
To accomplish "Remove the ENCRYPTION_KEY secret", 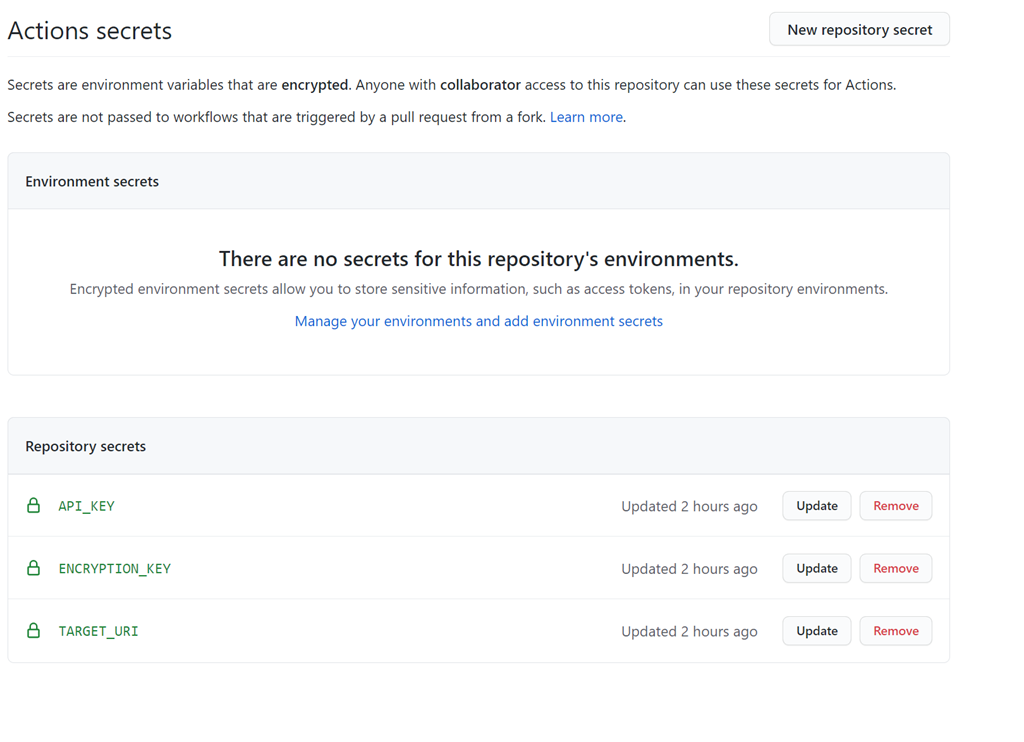I will click(895, 568).
